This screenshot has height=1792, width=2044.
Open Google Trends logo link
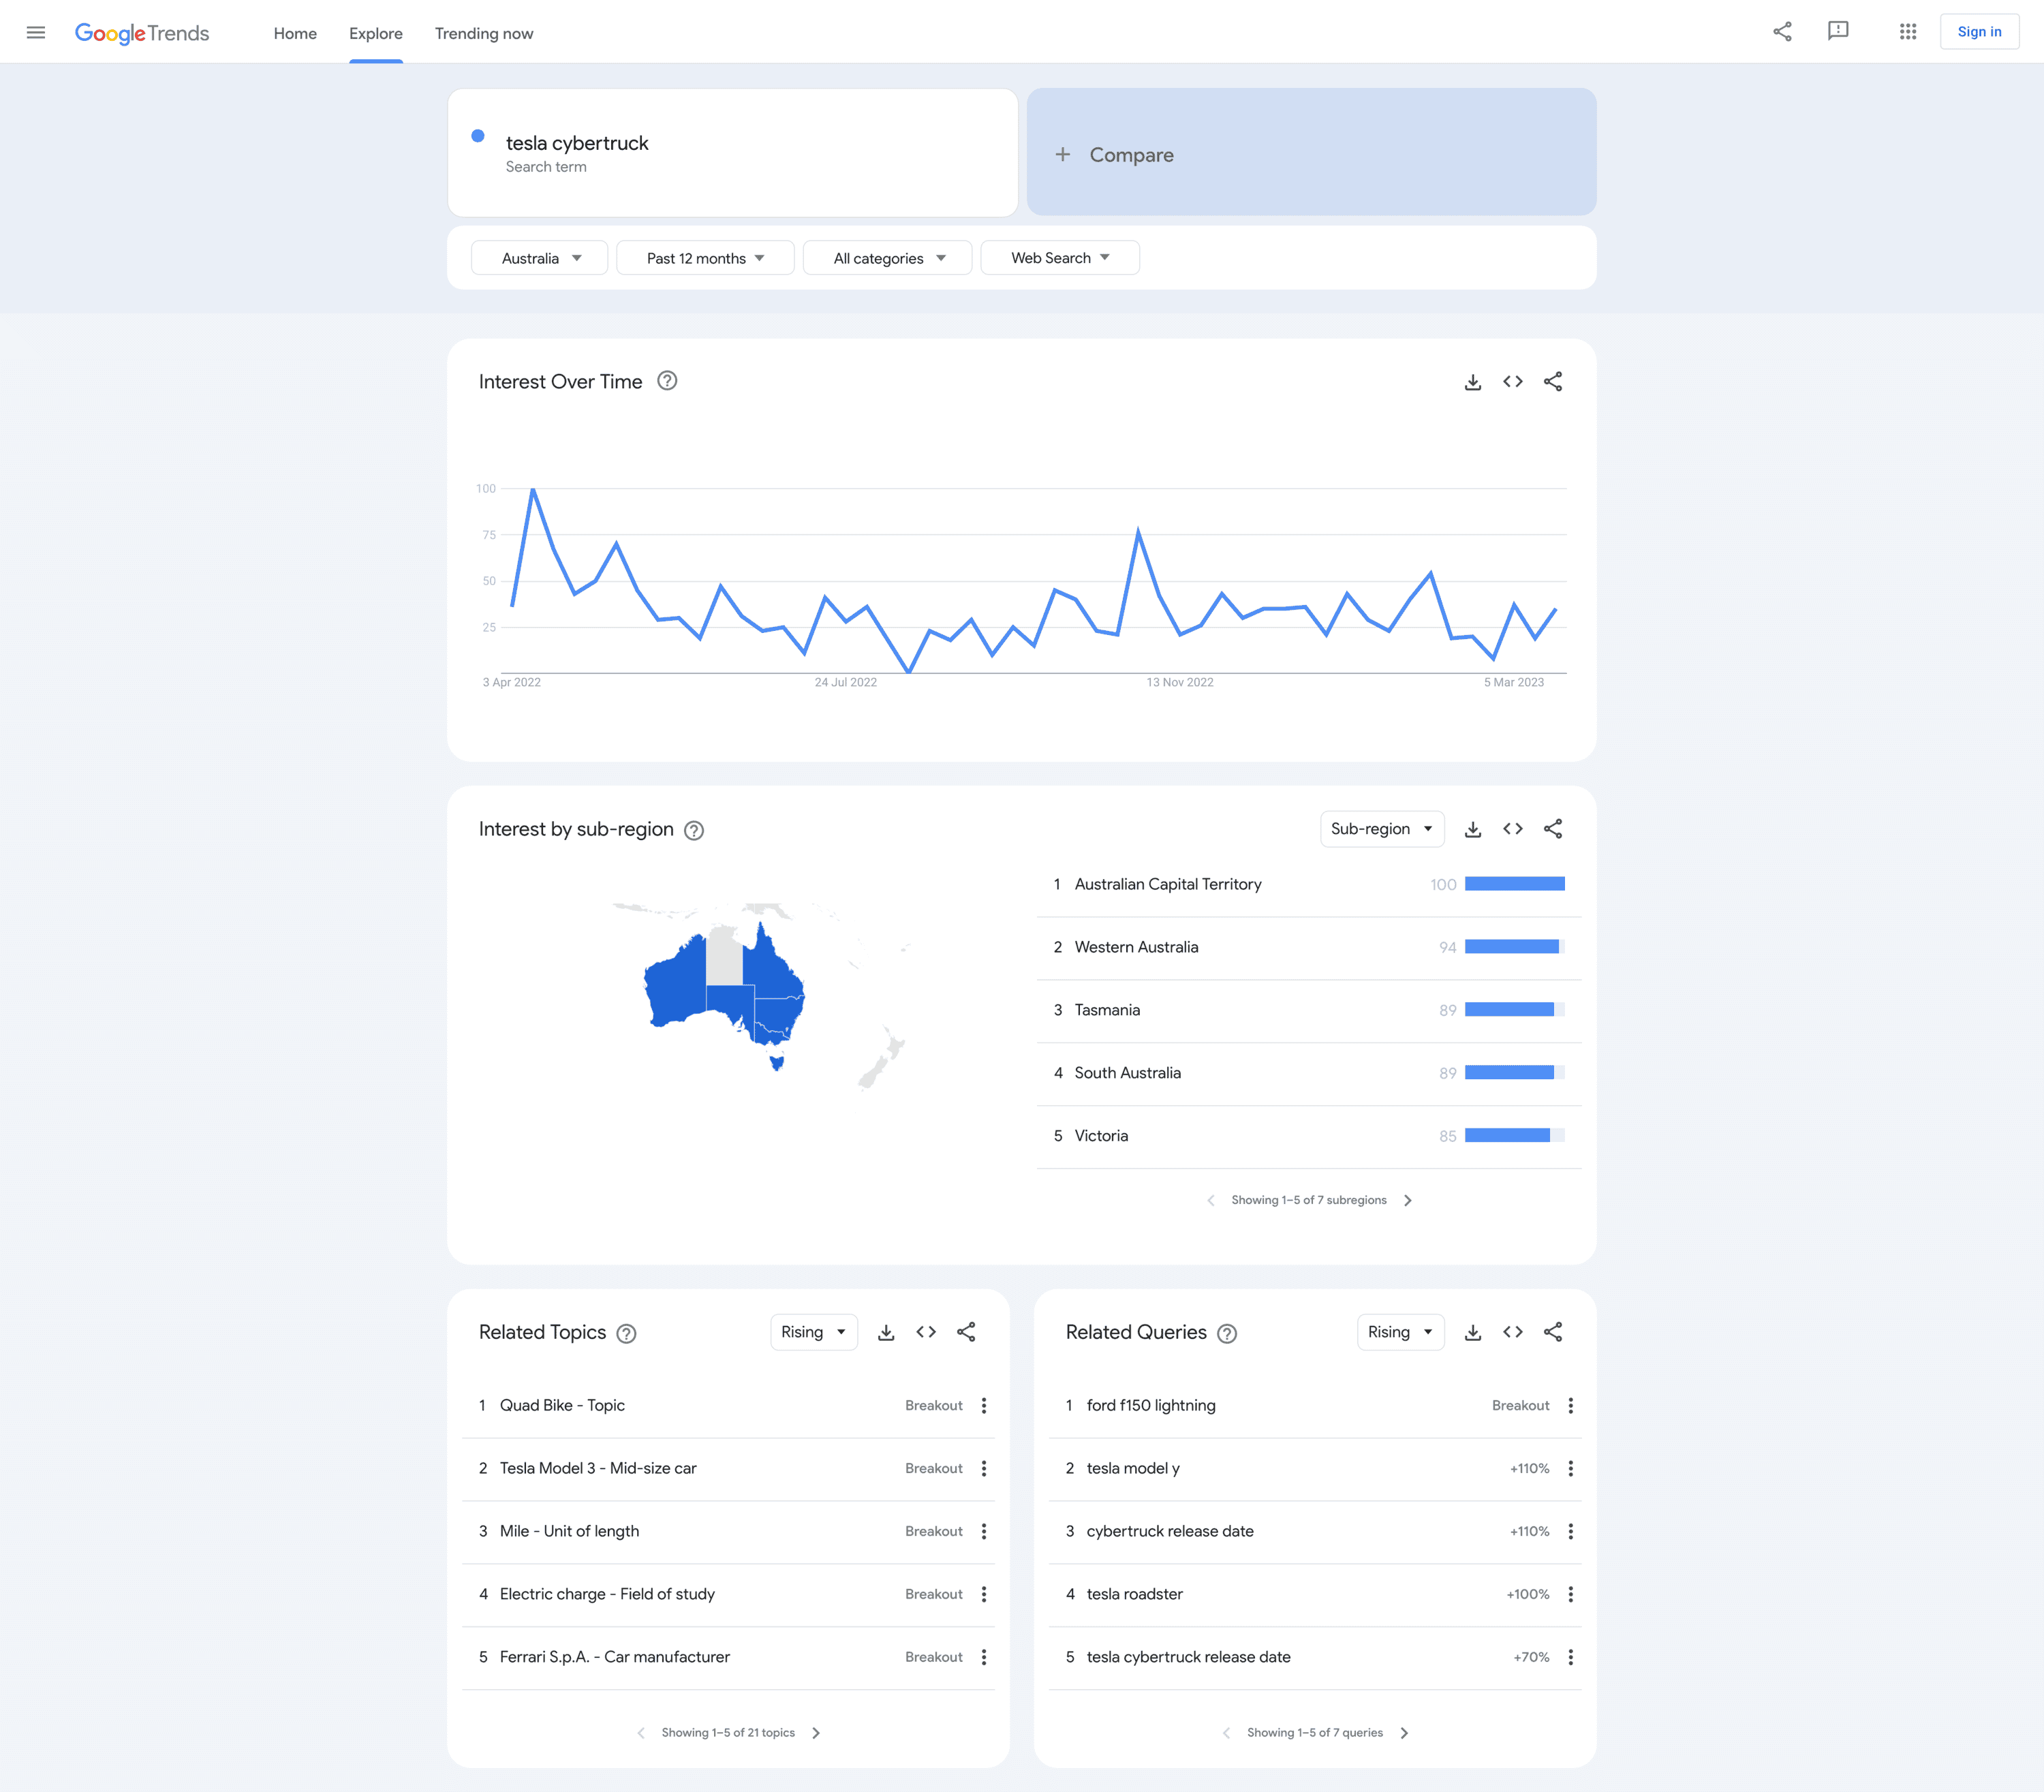(x=142, y=33)
